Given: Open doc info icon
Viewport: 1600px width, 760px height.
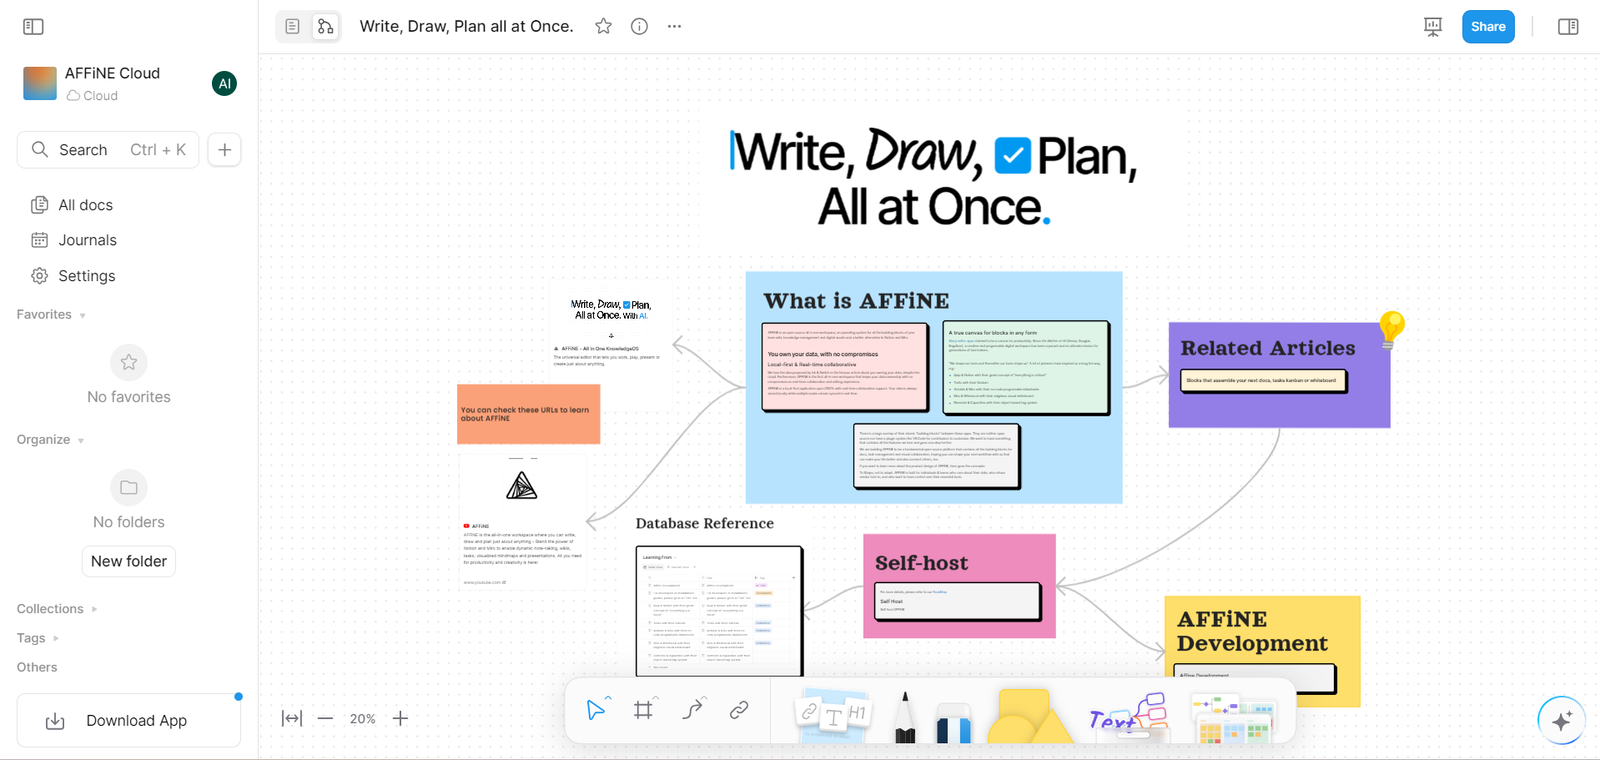Looking at the screenshot, I should pyautogui.click(x=639, y=27).
